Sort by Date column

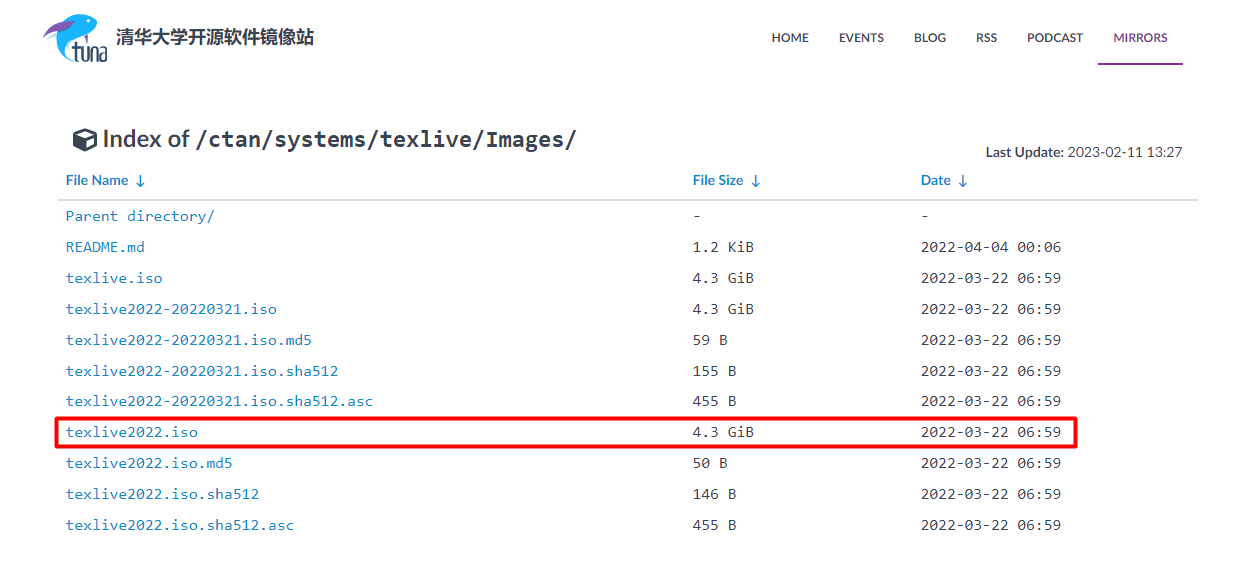(x=944, y=180)
